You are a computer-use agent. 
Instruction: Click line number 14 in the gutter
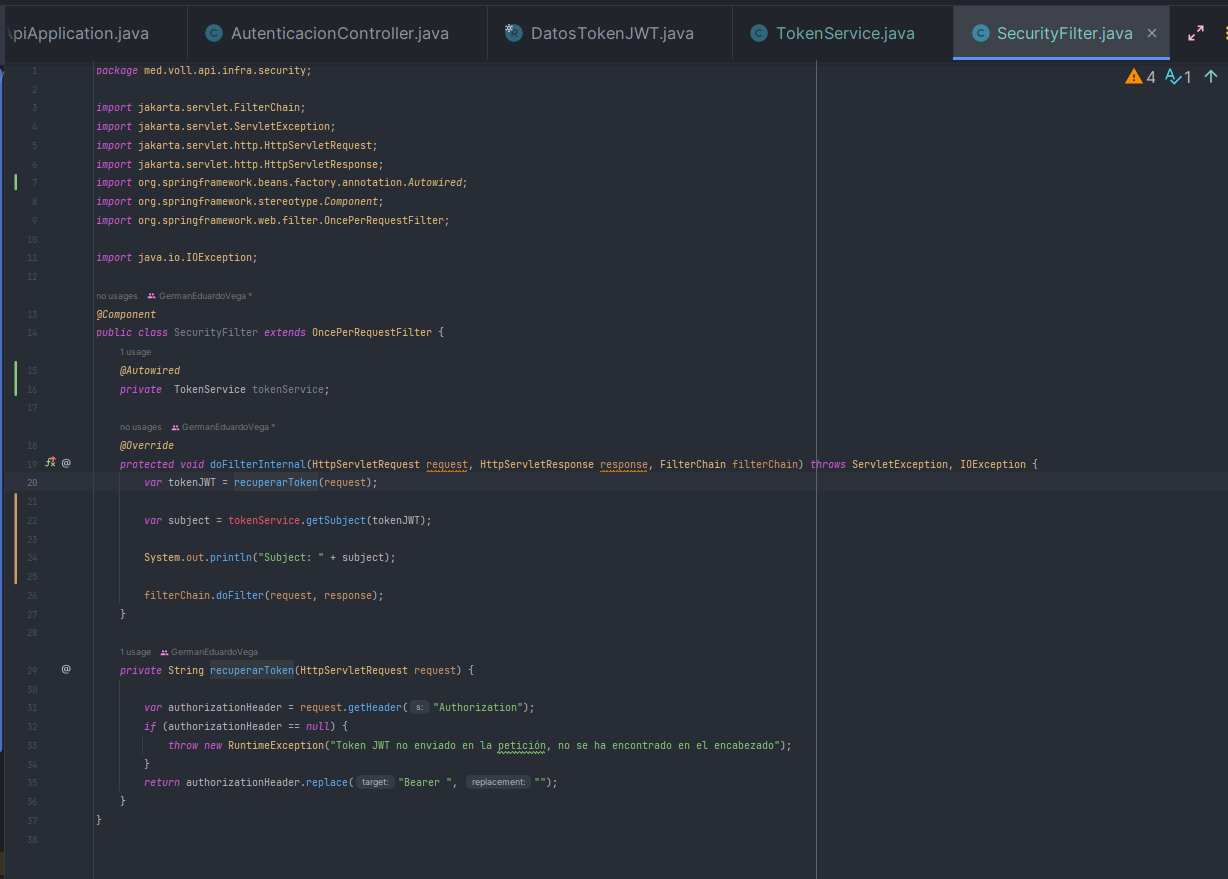33,332
